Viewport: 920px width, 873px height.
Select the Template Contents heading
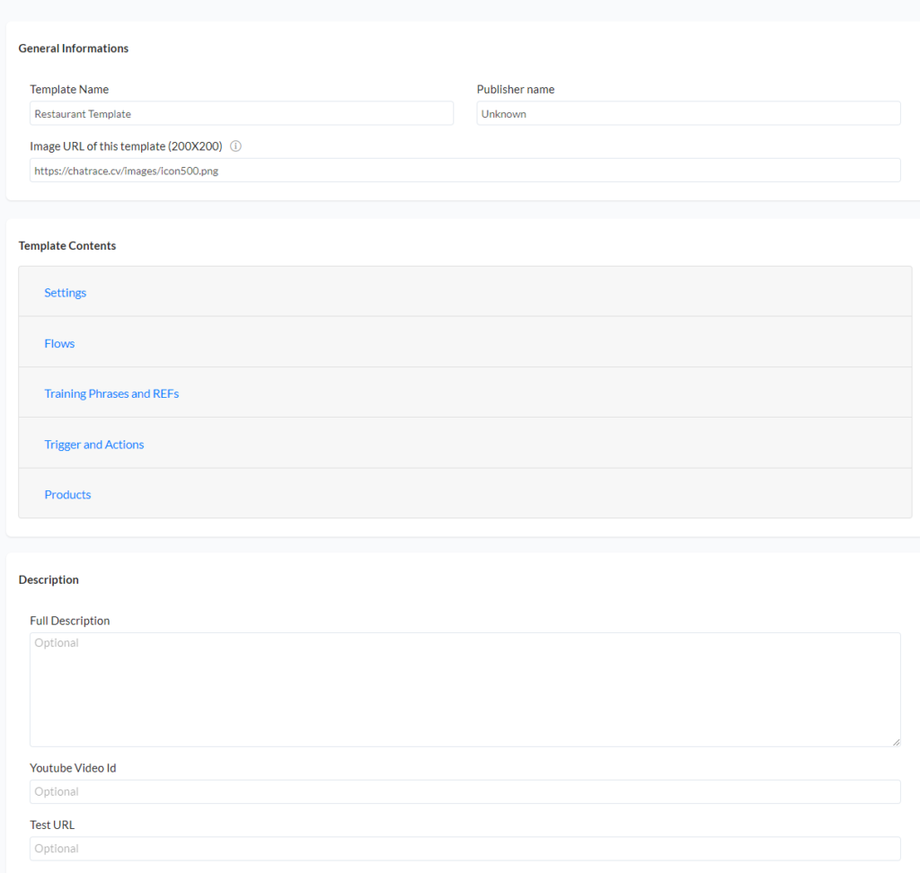[x=67, y=245]
